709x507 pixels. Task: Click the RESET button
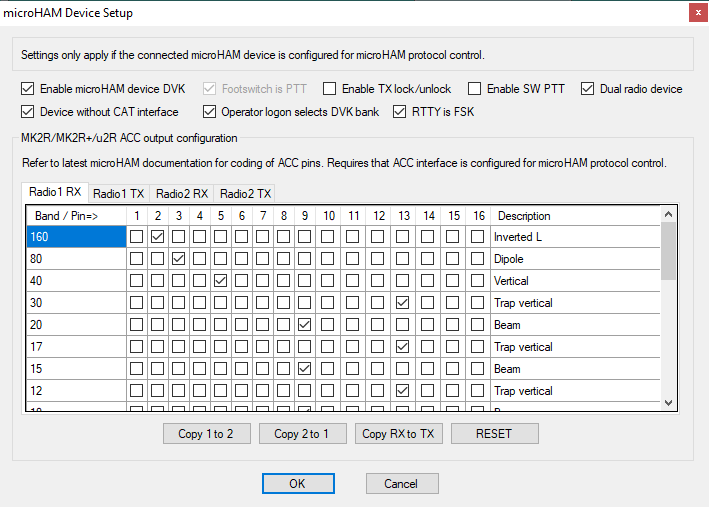pyautogui.click(x=494, y=434)
